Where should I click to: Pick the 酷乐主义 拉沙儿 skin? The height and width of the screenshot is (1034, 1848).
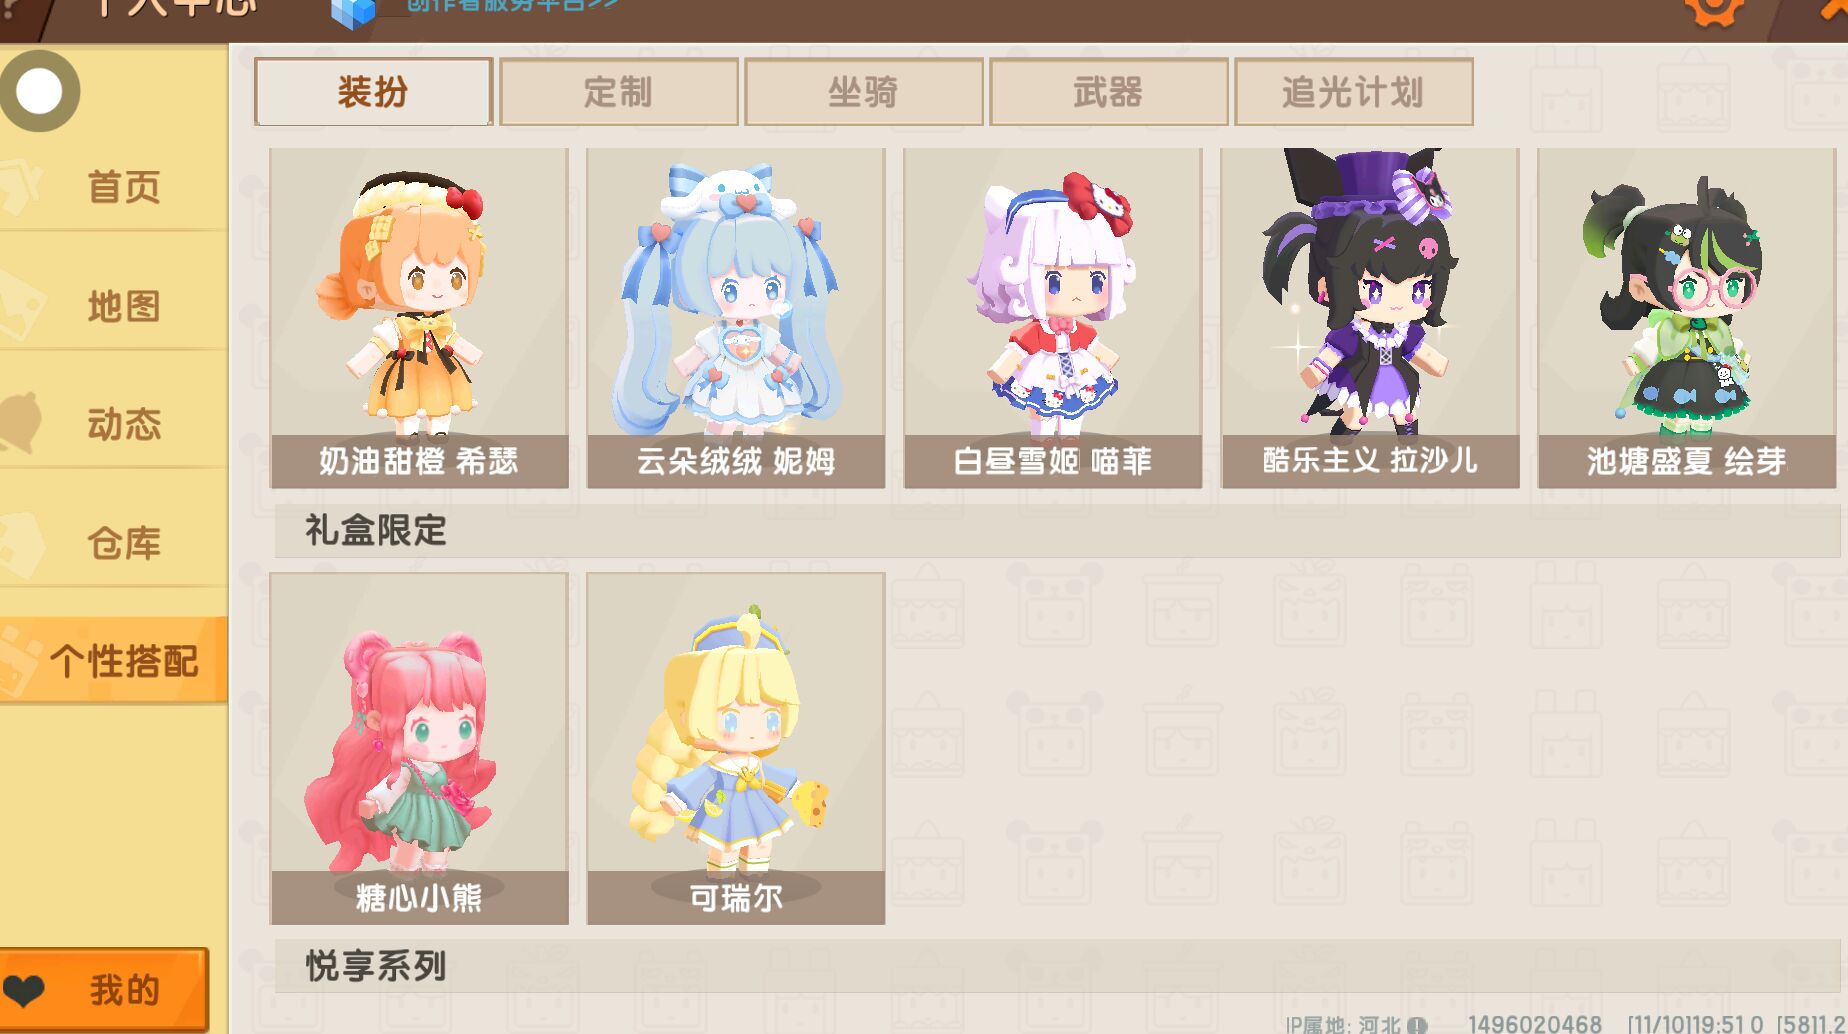click(x=1370, y=318)
